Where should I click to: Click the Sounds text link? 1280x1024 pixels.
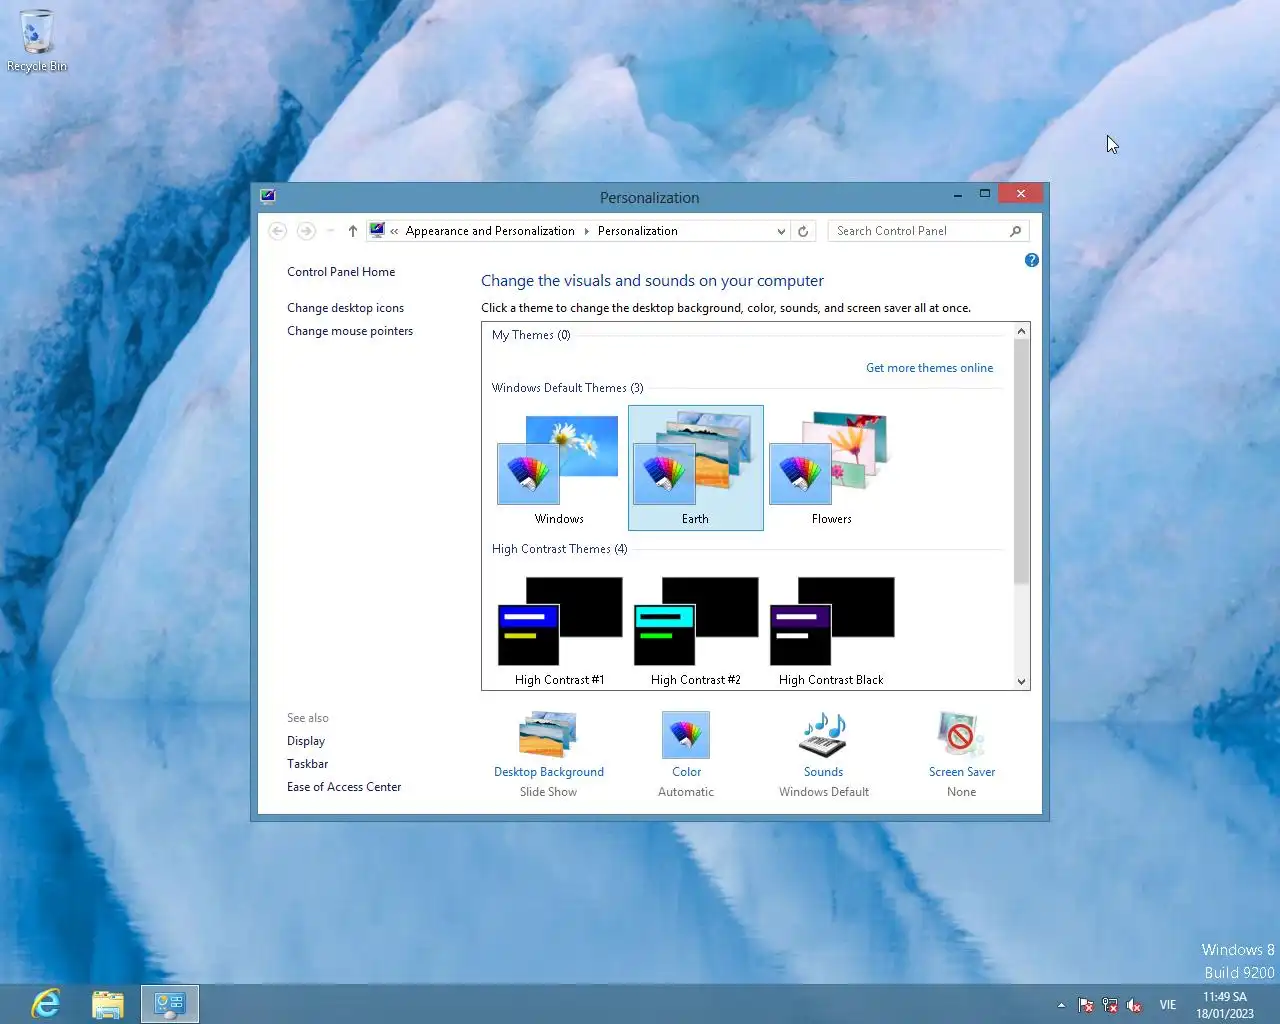pos(824,772)
